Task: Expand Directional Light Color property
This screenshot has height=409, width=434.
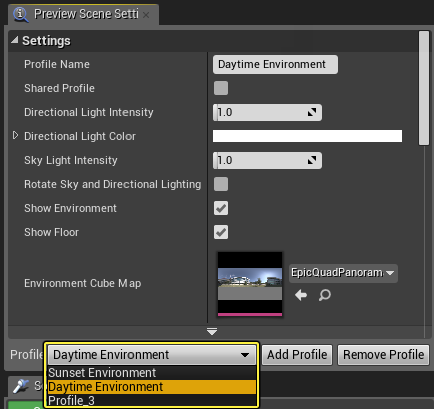Action: (x=15, y=135)
